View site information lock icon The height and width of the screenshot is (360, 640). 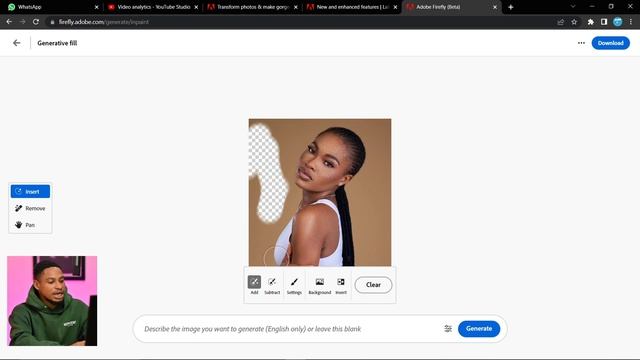coord(52,22)
